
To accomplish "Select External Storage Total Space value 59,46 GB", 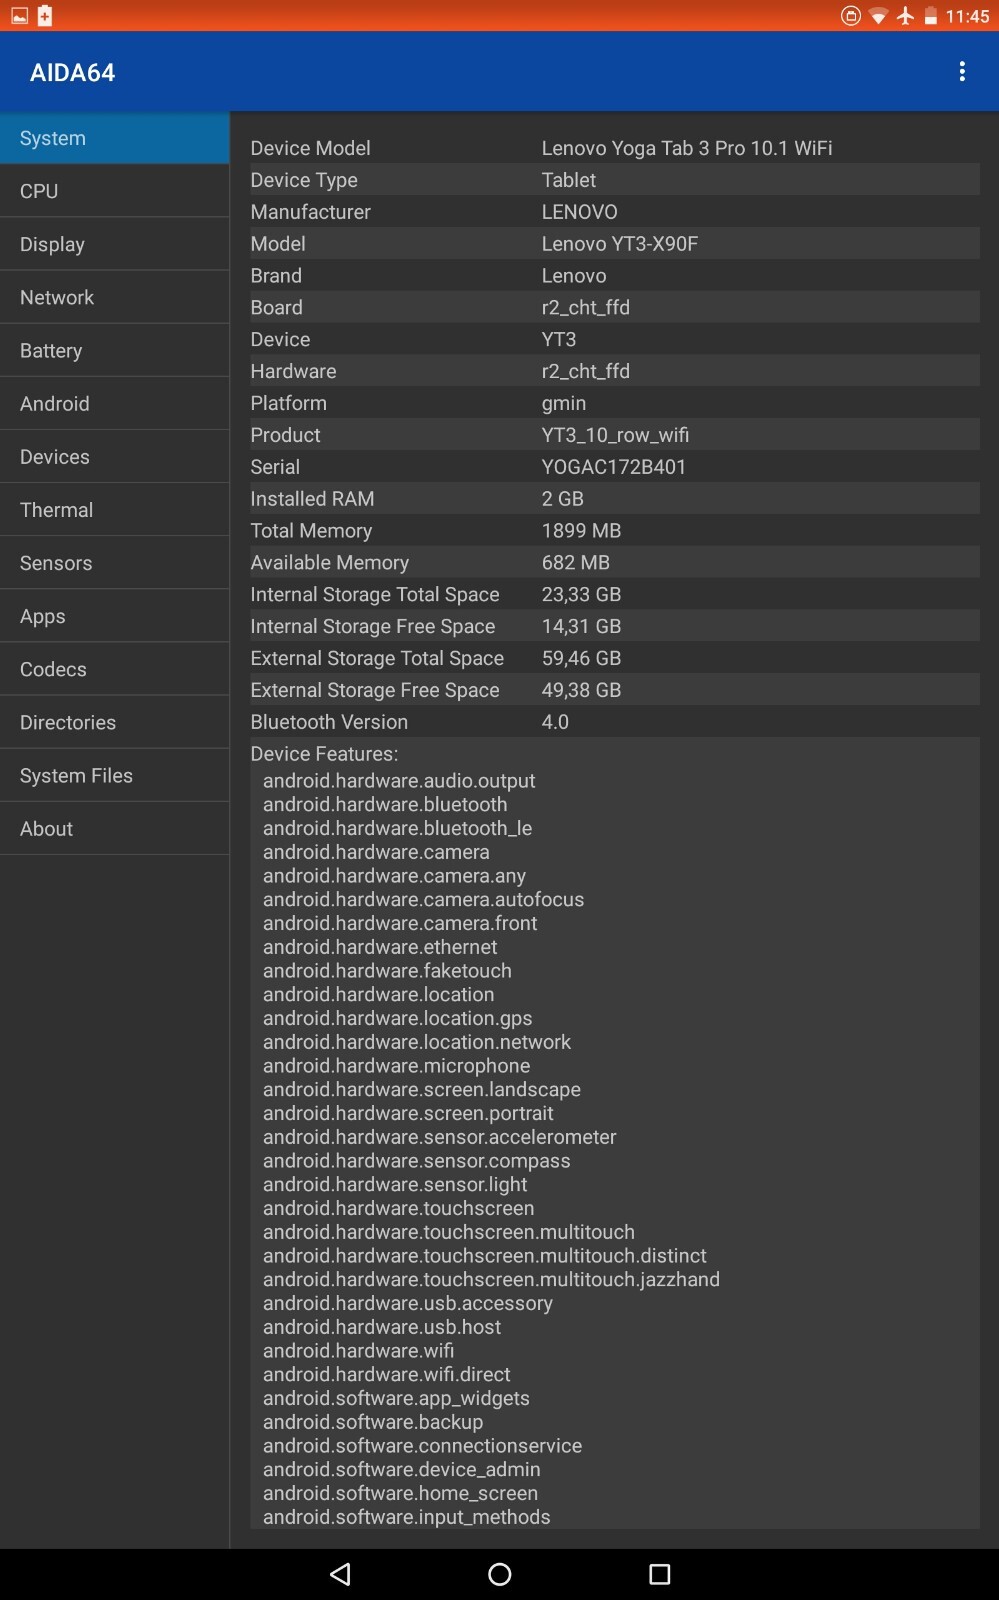I will 582,659.
